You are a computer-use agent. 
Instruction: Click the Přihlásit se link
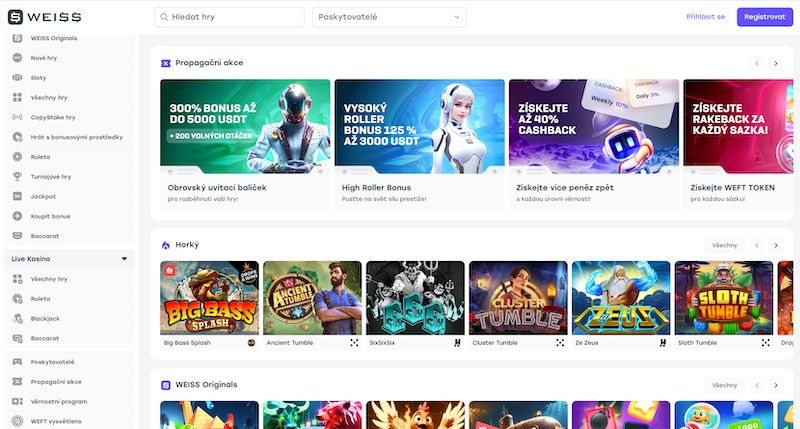coord(705,17)
